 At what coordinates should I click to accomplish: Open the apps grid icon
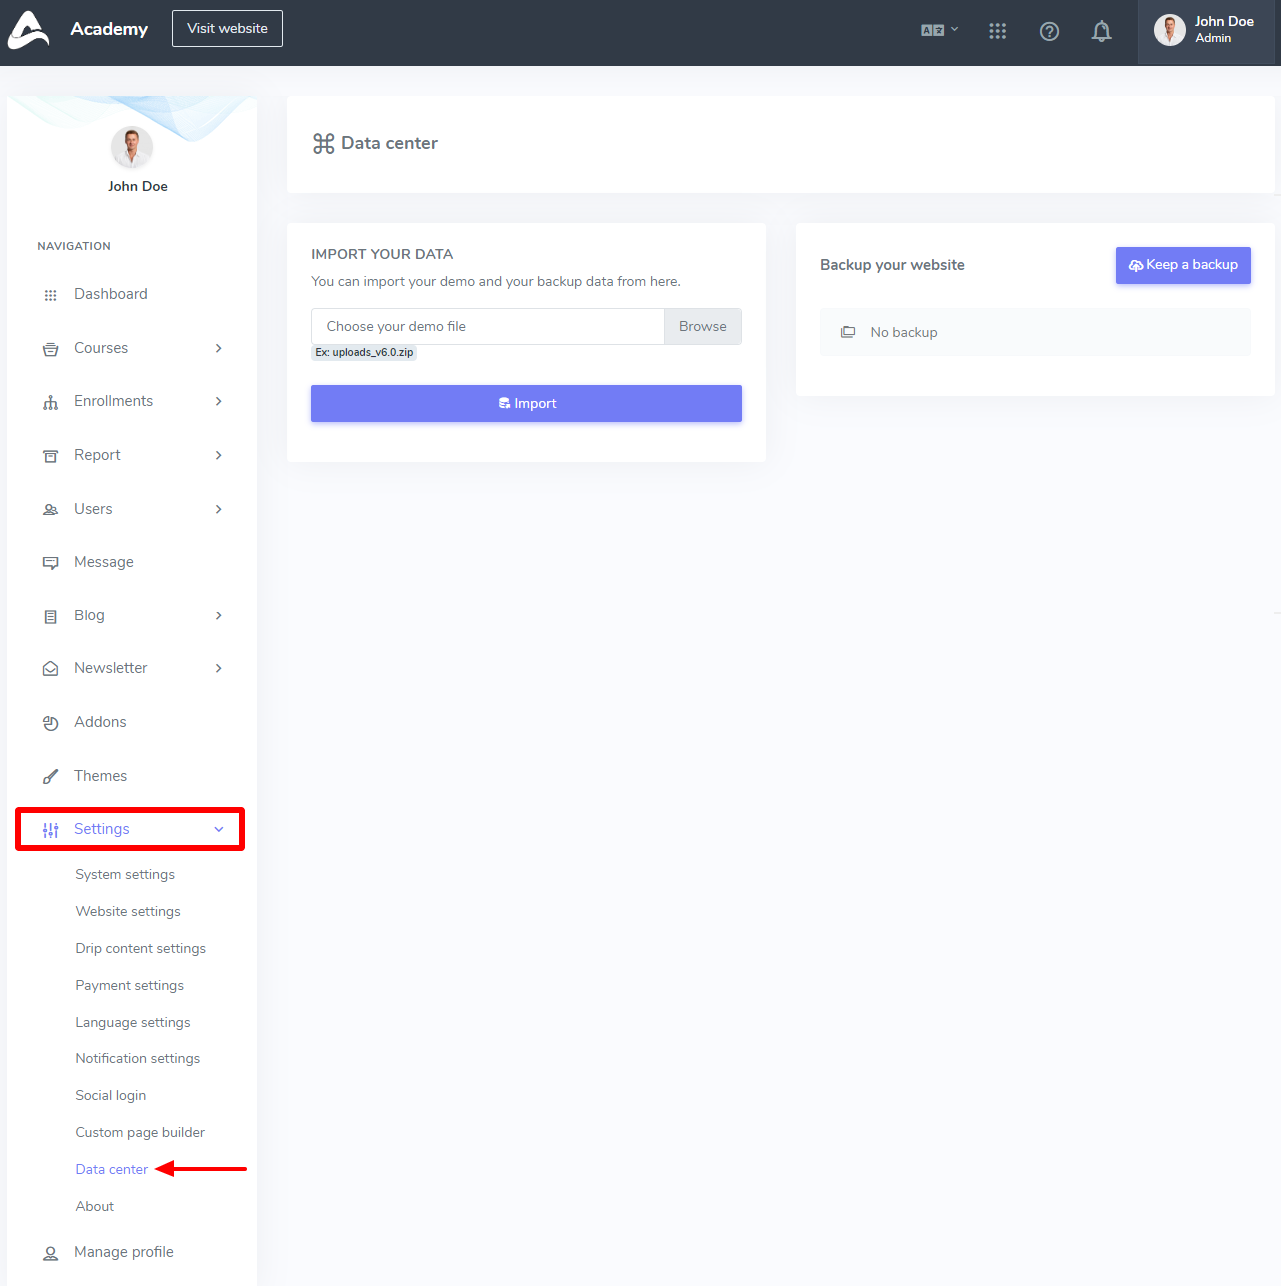tap(997, 31)
